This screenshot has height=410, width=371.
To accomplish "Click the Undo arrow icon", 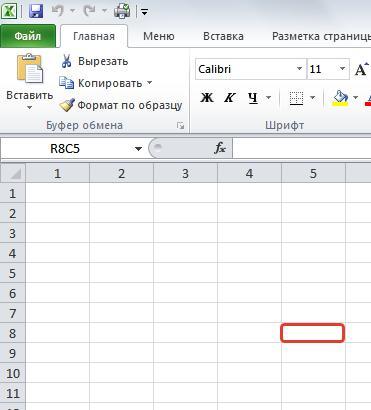I will pos(58,11).
